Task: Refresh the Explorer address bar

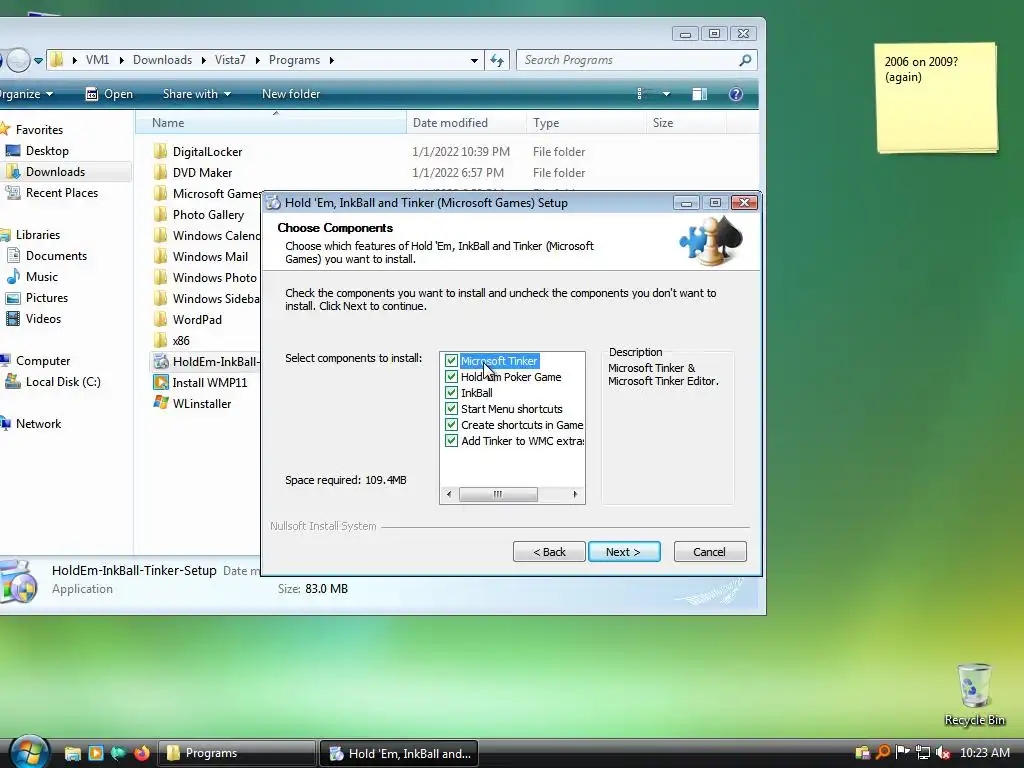Action: coord(498,60)
